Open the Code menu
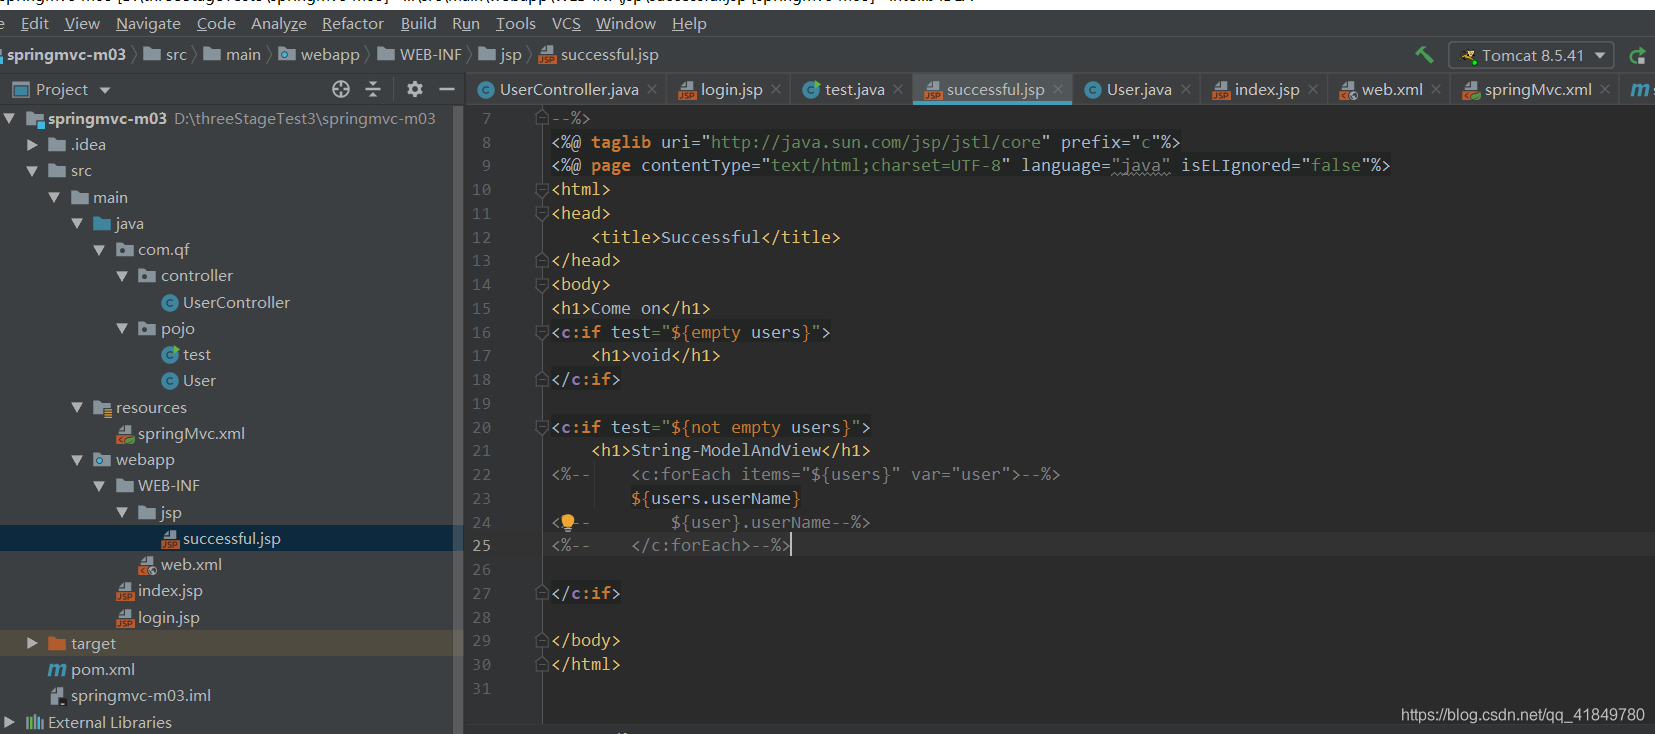The image size is (1655, 734). coord(216,23)
